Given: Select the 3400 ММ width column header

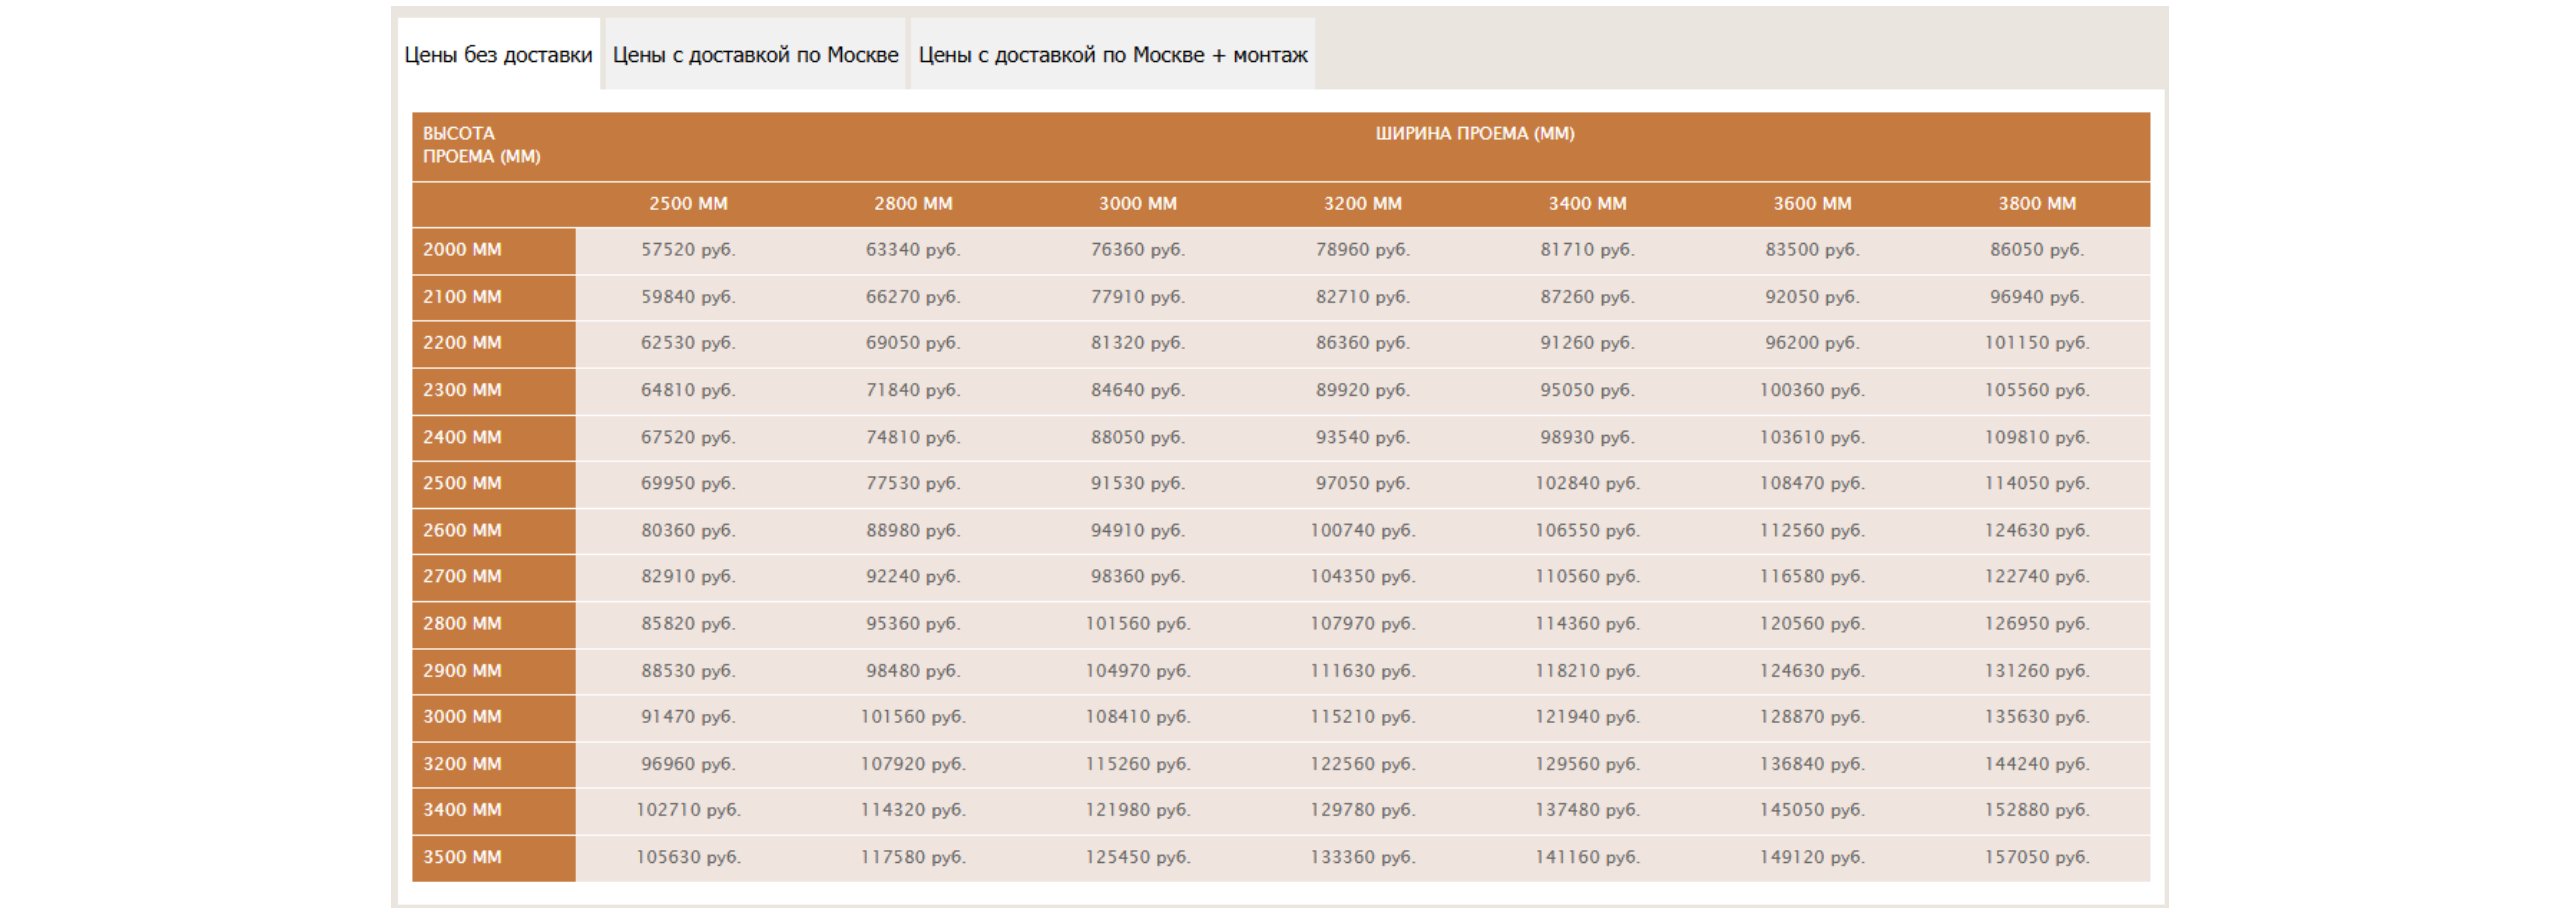Looking at the screenshot, I should tap(1588, 204).
